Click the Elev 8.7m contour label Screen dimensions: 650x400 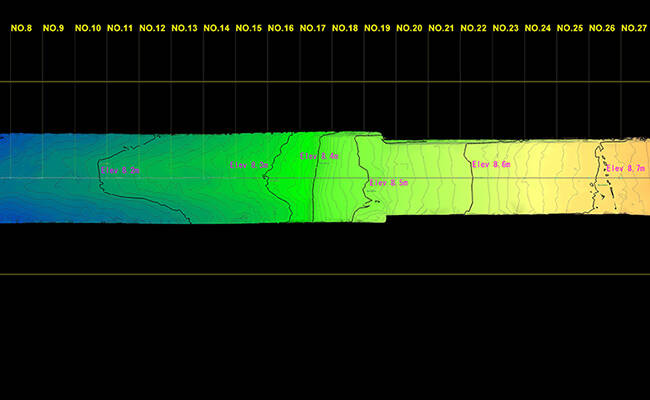coord(626,169)
